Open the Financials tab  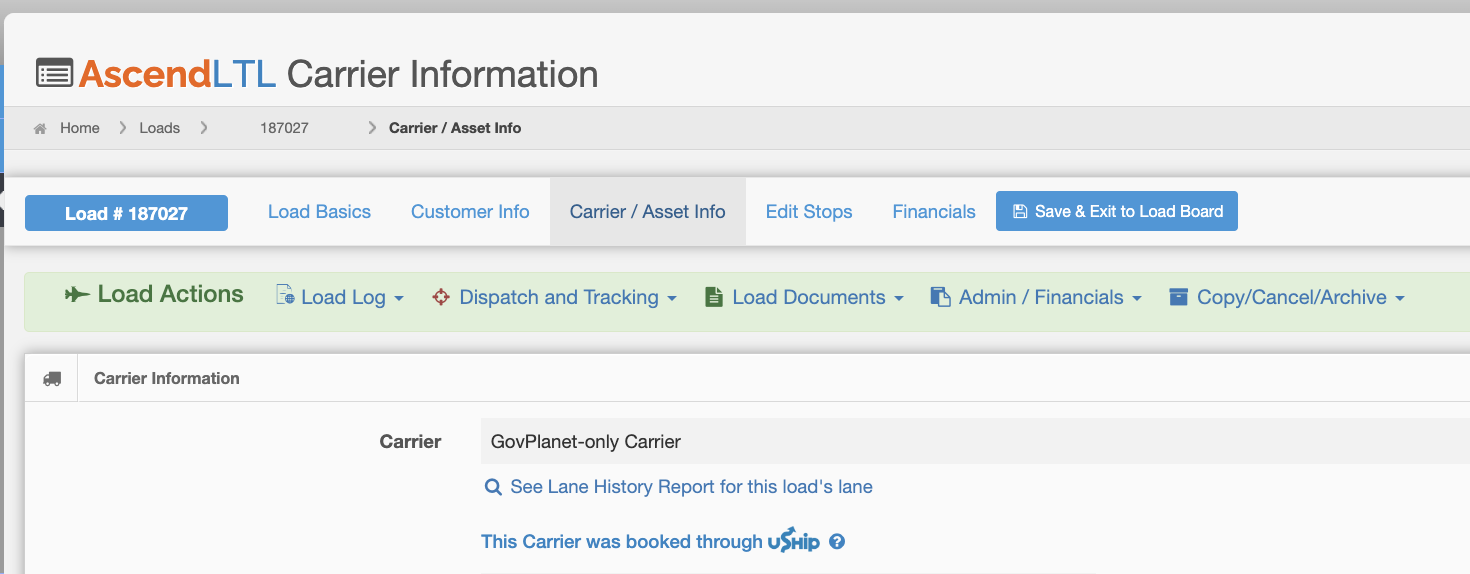pyautogui.click(x=934, y=212)
